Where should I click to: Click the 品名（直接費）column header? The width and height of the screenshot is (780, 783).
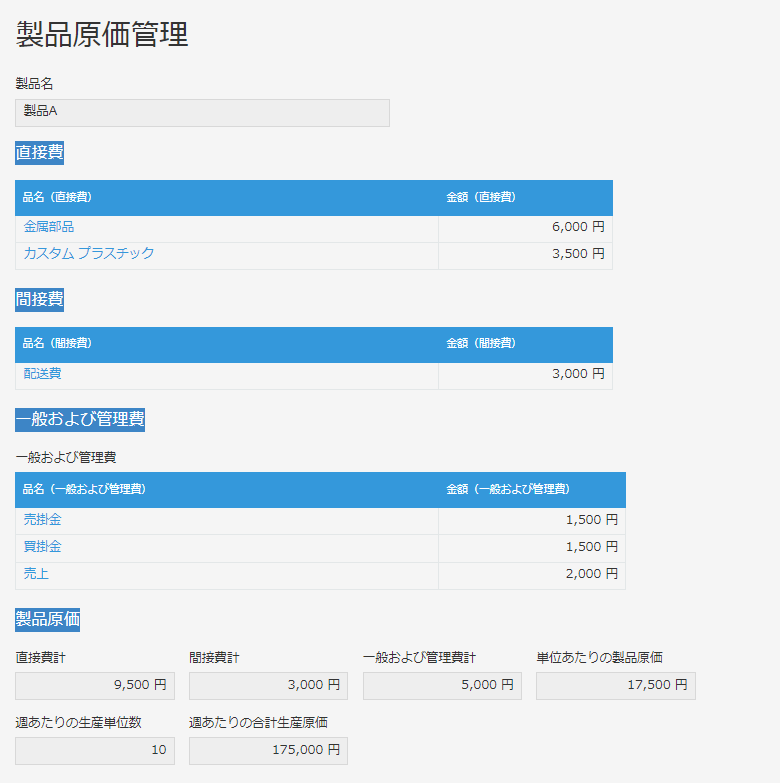[57, 197]
